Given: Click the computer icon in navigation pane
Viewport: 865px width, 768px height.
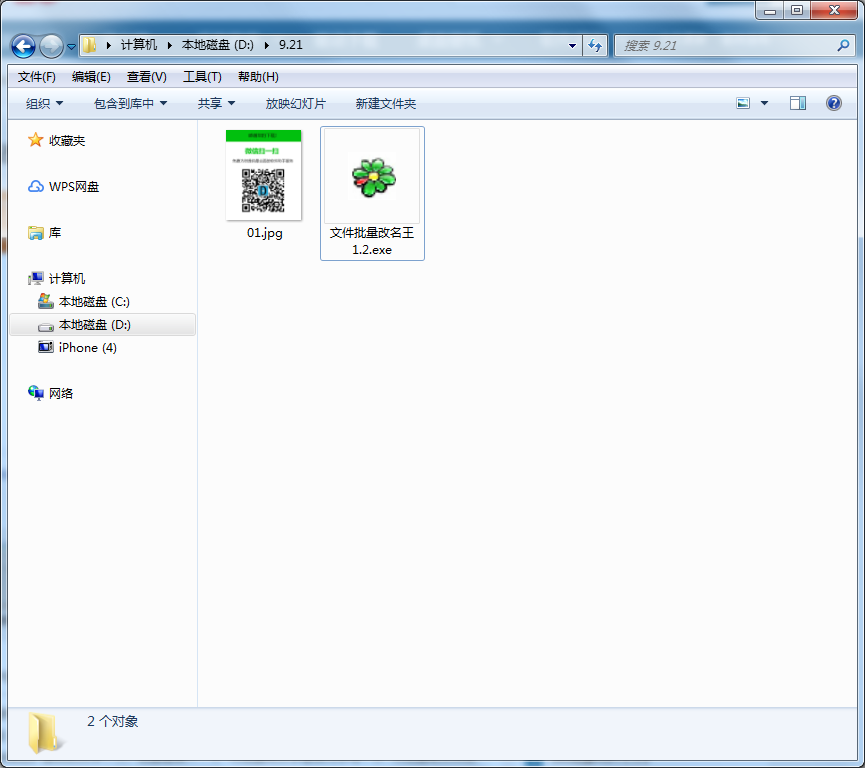Looking at the screenshot, I should click(x=36, y=279).
